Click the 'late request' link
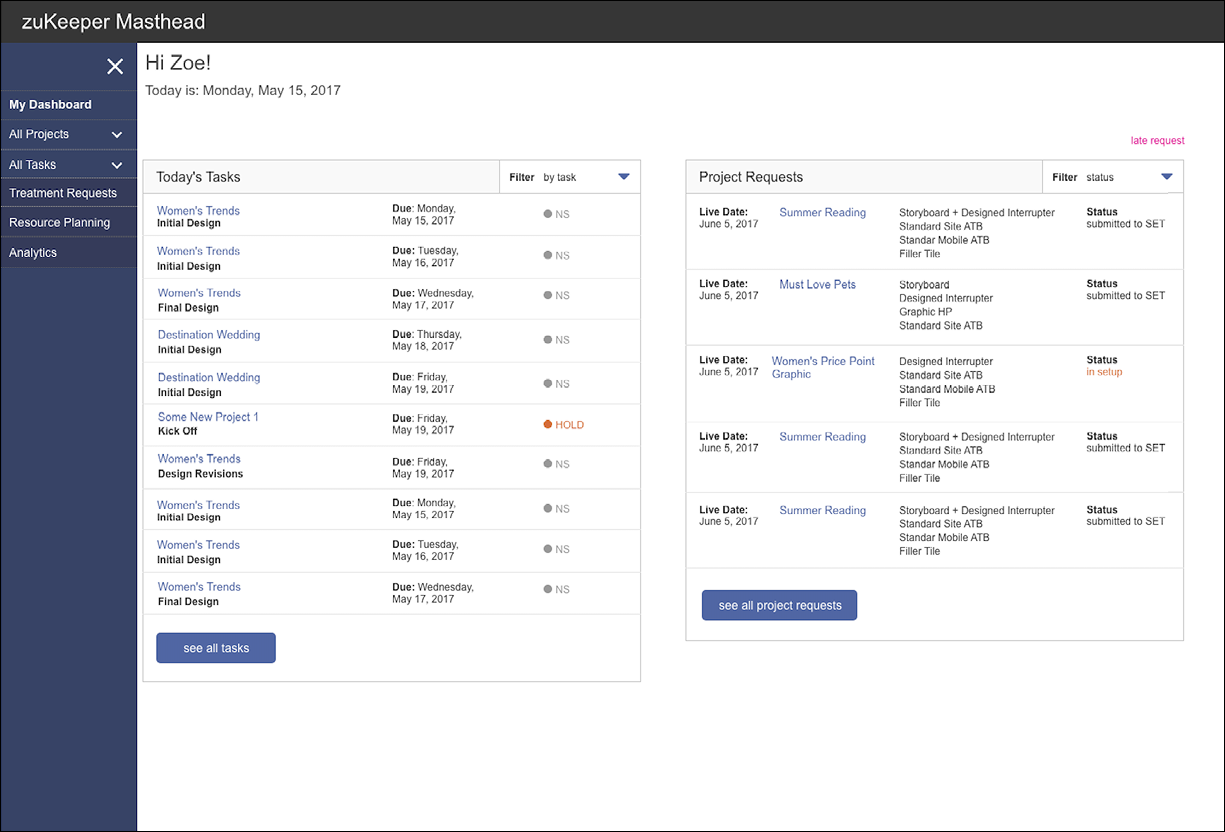The image size is (1225, 832). (1157, 140)
